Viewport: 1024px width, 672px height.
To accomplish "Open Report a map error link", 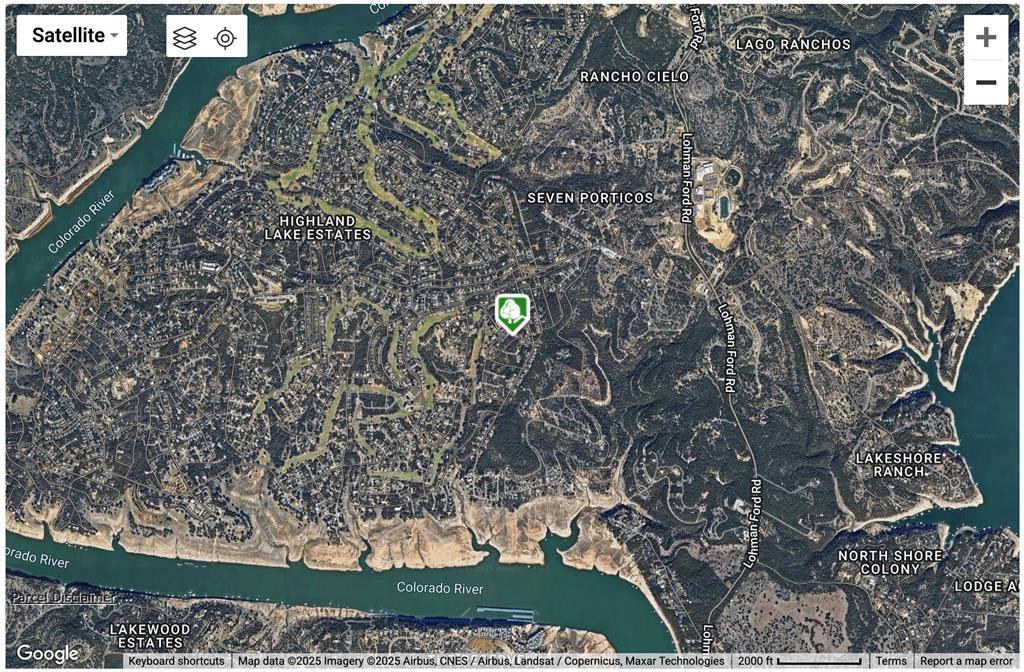I will click(x=966, y=661).
